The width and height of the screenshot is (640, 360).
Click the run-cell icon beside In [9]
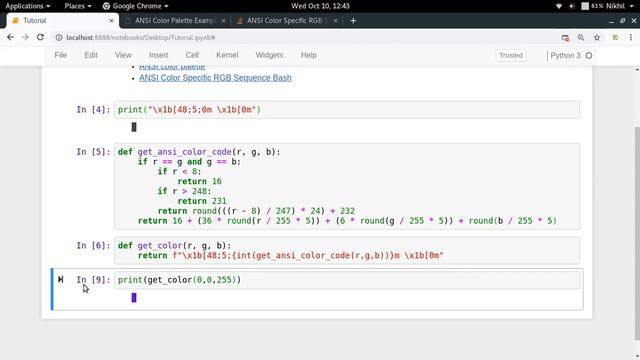tap(60, 280)
